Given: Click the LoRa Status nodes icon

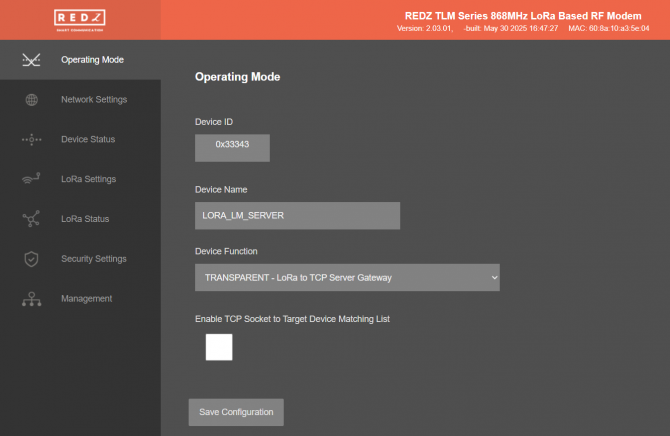Looking at the screenshot, I should [31, 218].
